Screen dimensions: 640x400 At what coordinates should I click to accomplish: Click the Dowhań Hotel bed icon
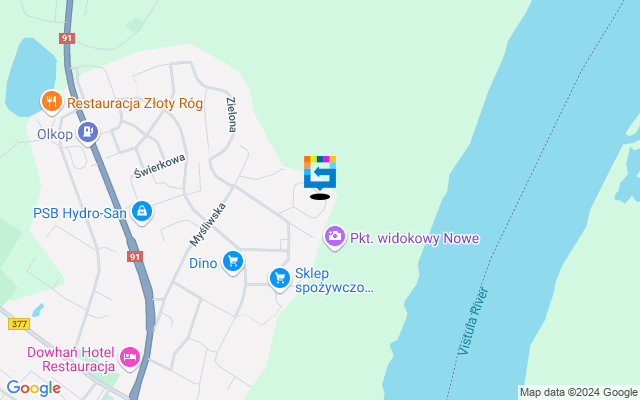click(x=130, y=358)
